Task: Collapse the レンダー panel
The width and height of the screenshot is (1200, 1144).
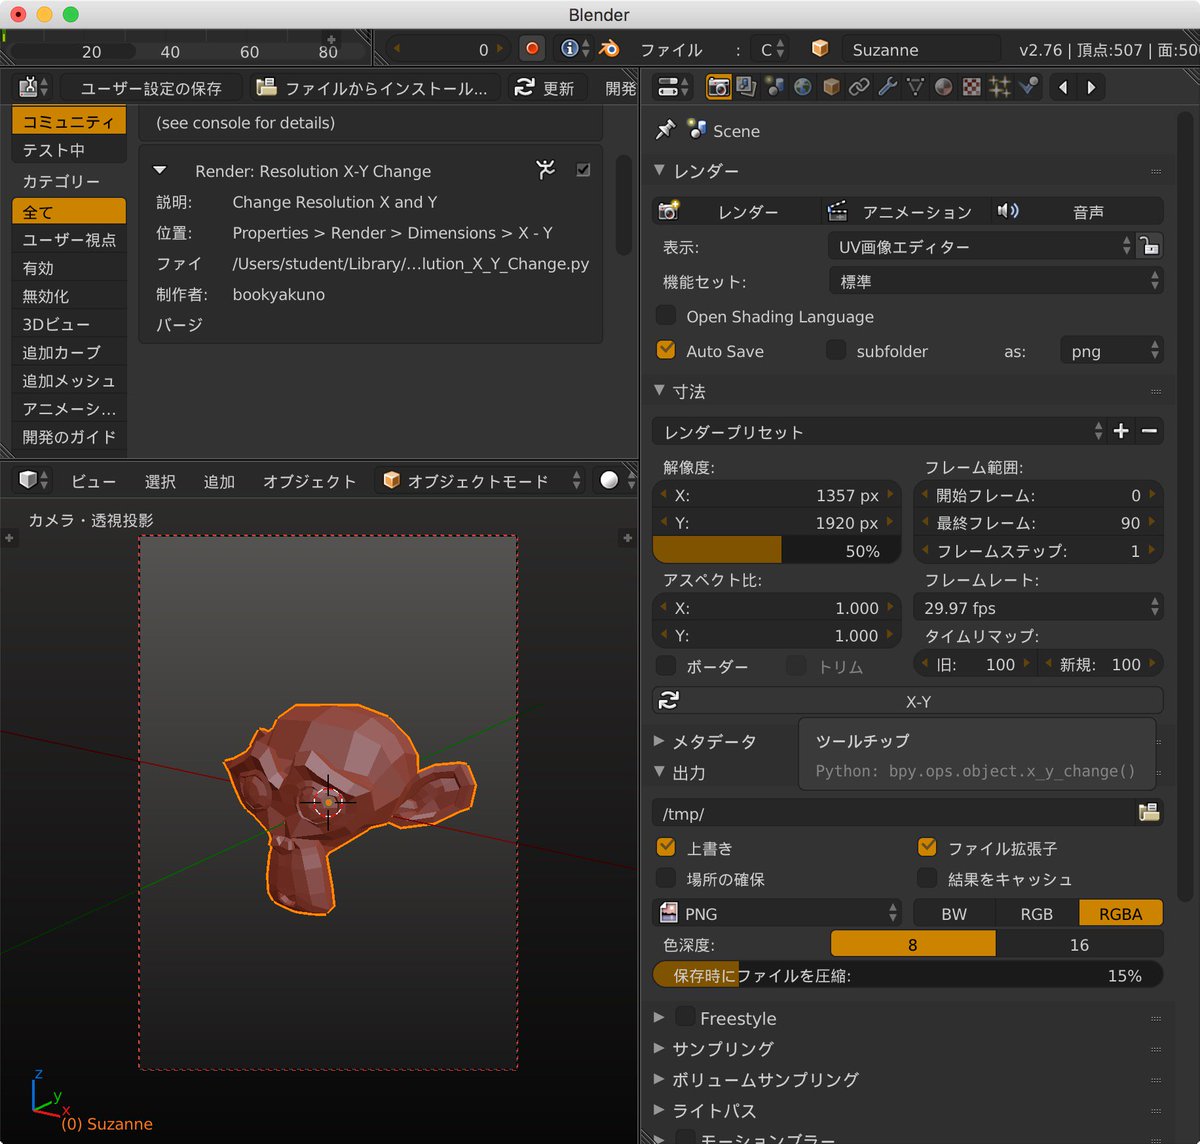Action: coord(660,171)
